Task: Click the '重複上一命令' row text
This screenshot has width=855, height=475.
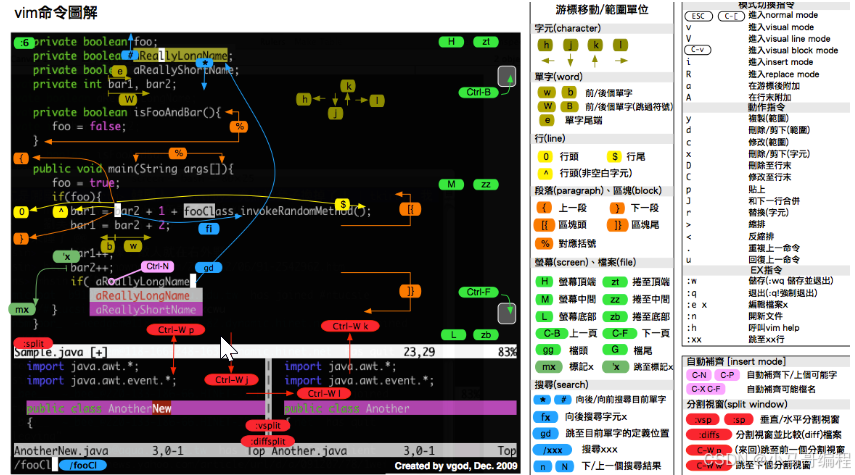Action: coord(774,248)
